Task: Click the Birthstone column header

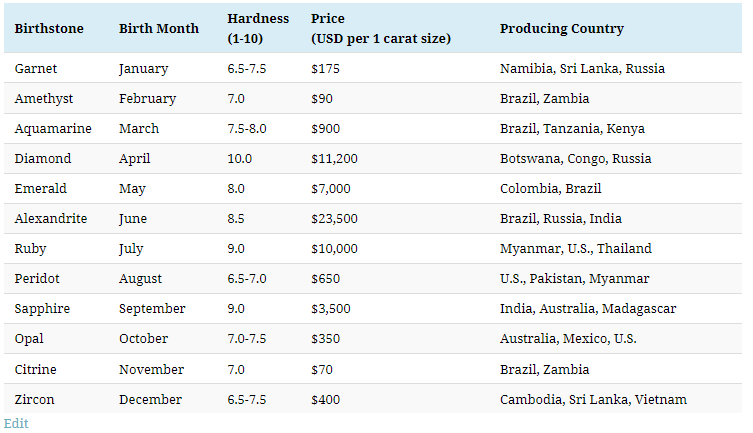Action: (49, 29)
